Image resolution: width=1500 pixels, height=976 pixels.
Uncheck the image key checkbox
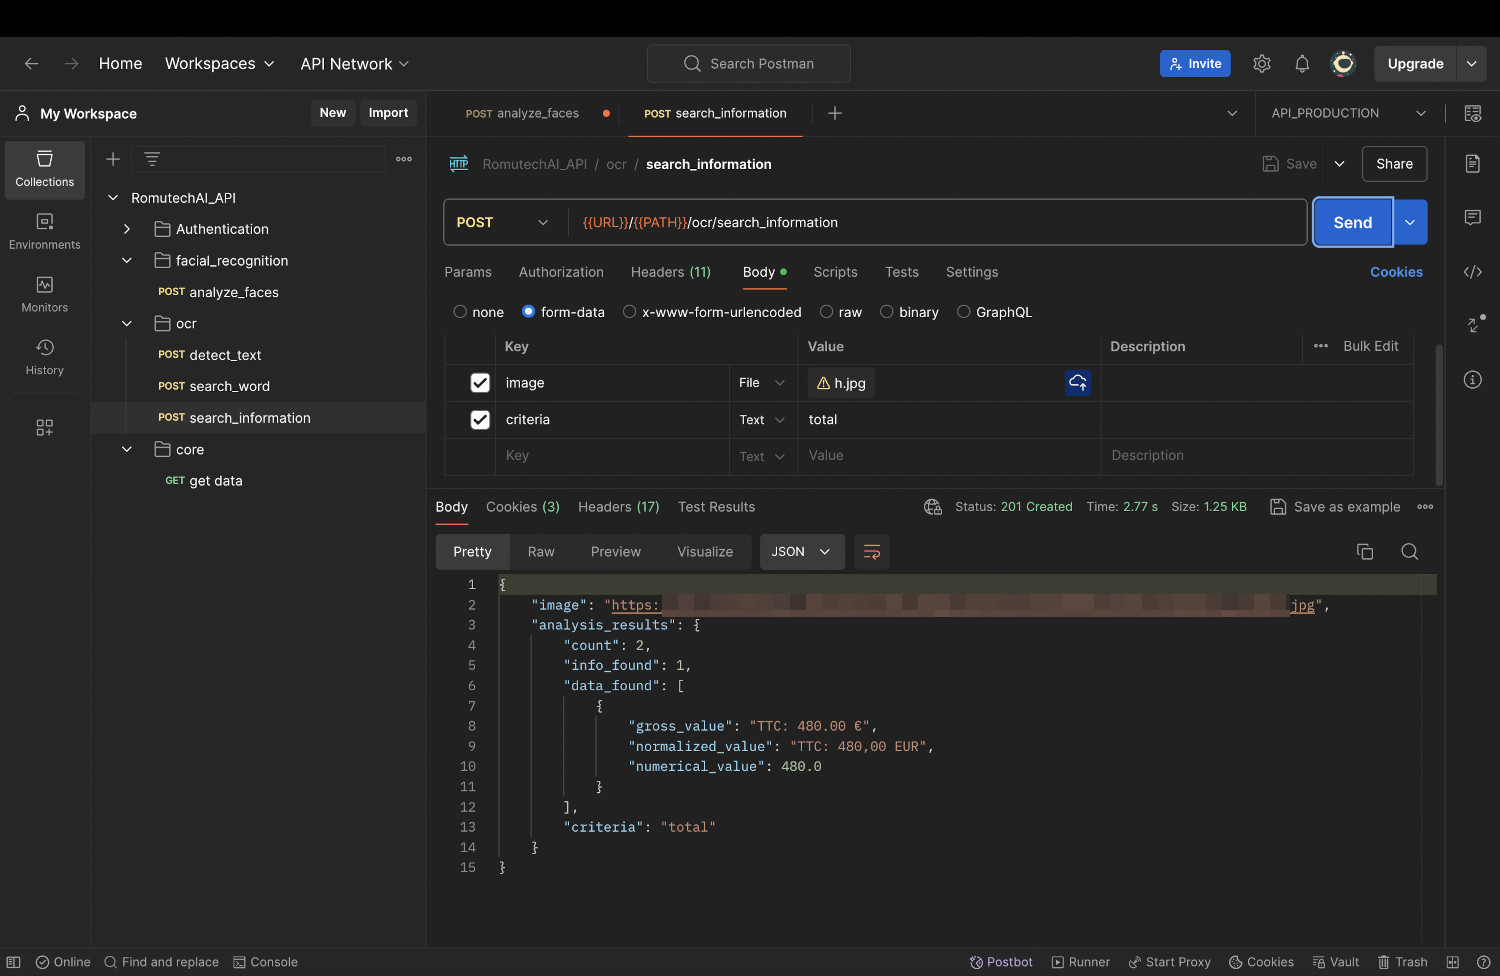pyautogui.click(x=480, y=383)
